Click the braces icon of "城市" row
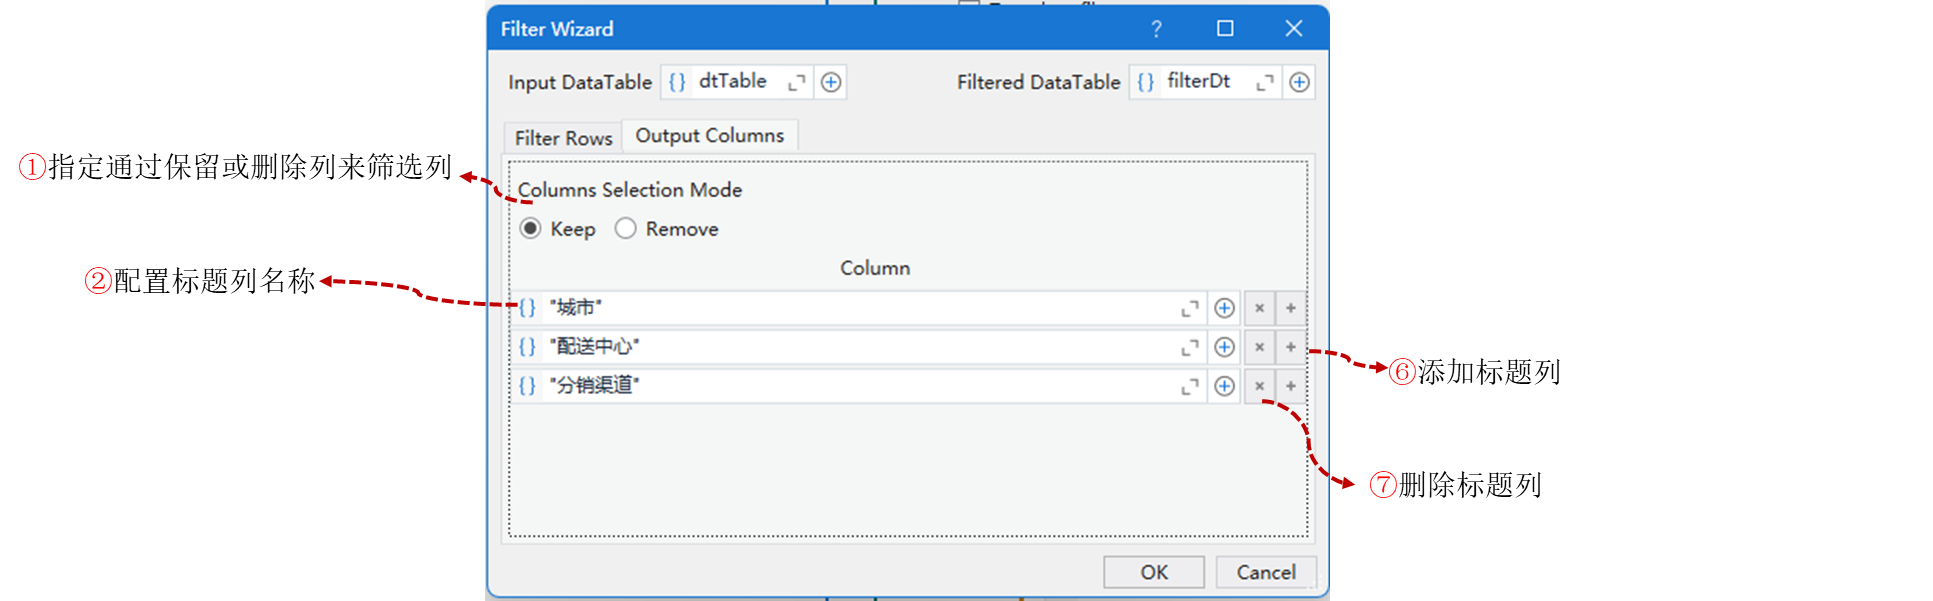Screen dimensions: 1933x601 pos(527,308)
